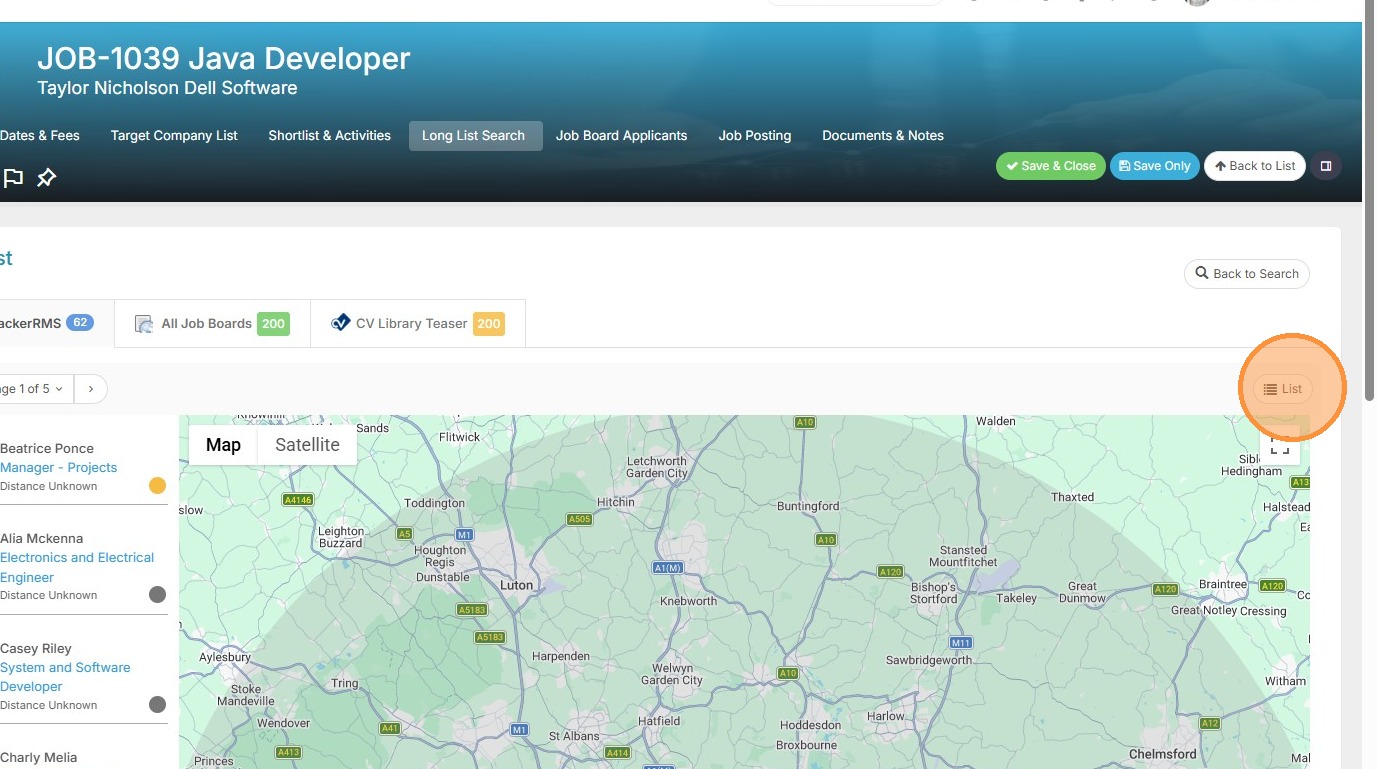Select candidate Beatrice Ponce
Image resolution: width=1377 pixels, height=769 pixels.
tap(47, 448)
